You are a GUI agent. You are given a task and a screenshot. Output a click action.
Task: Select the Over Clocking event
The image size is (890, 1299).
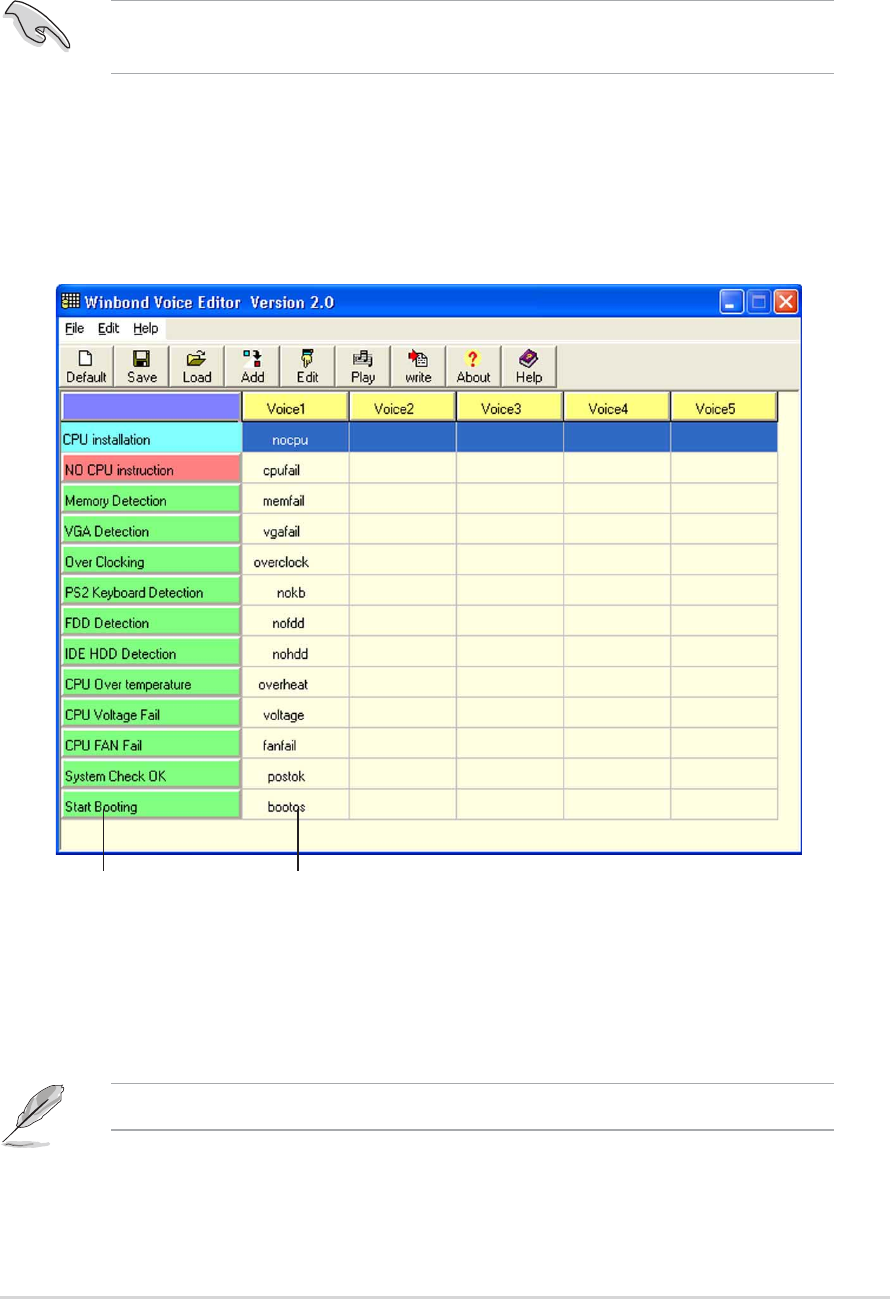point(151,562)
